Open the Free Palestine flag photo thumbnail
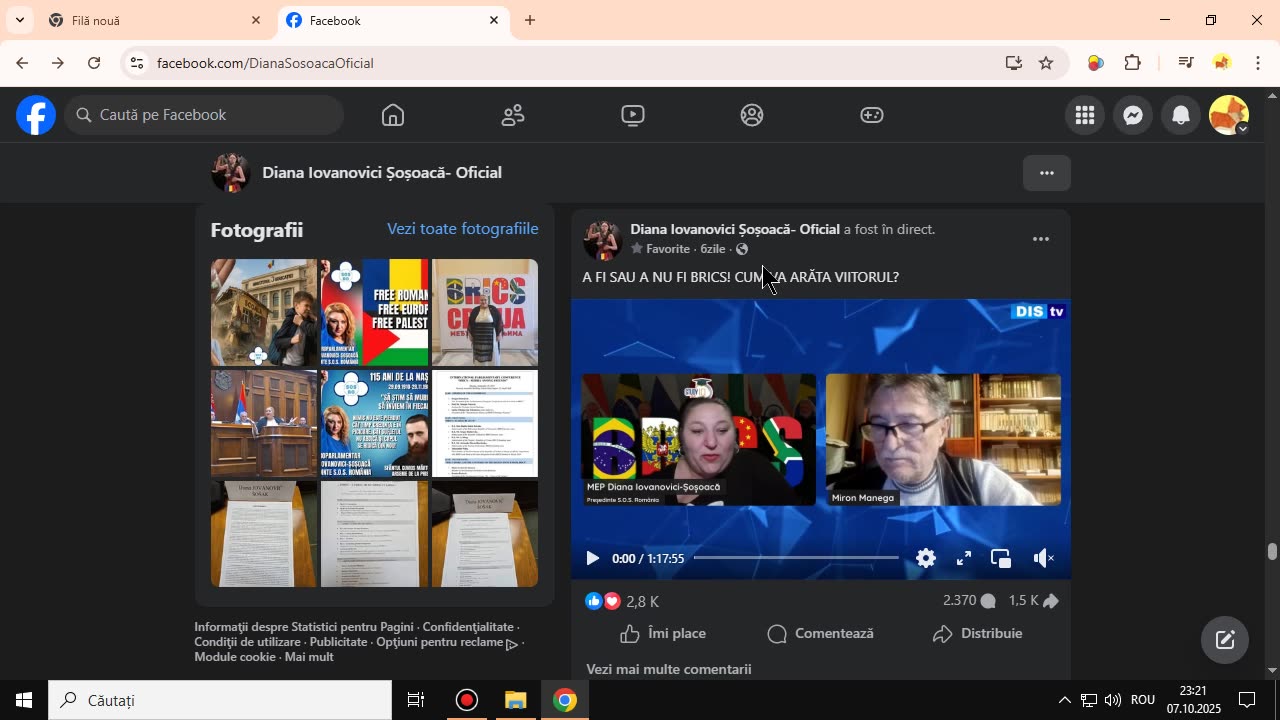This screenshot has width=1280, height=720. click(x=374, y=312)
